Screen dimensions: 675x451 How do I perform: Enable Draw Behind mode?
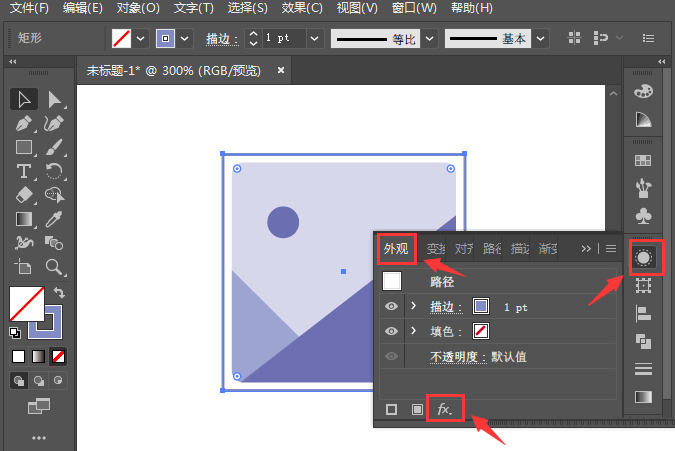(x=38, y=380)
